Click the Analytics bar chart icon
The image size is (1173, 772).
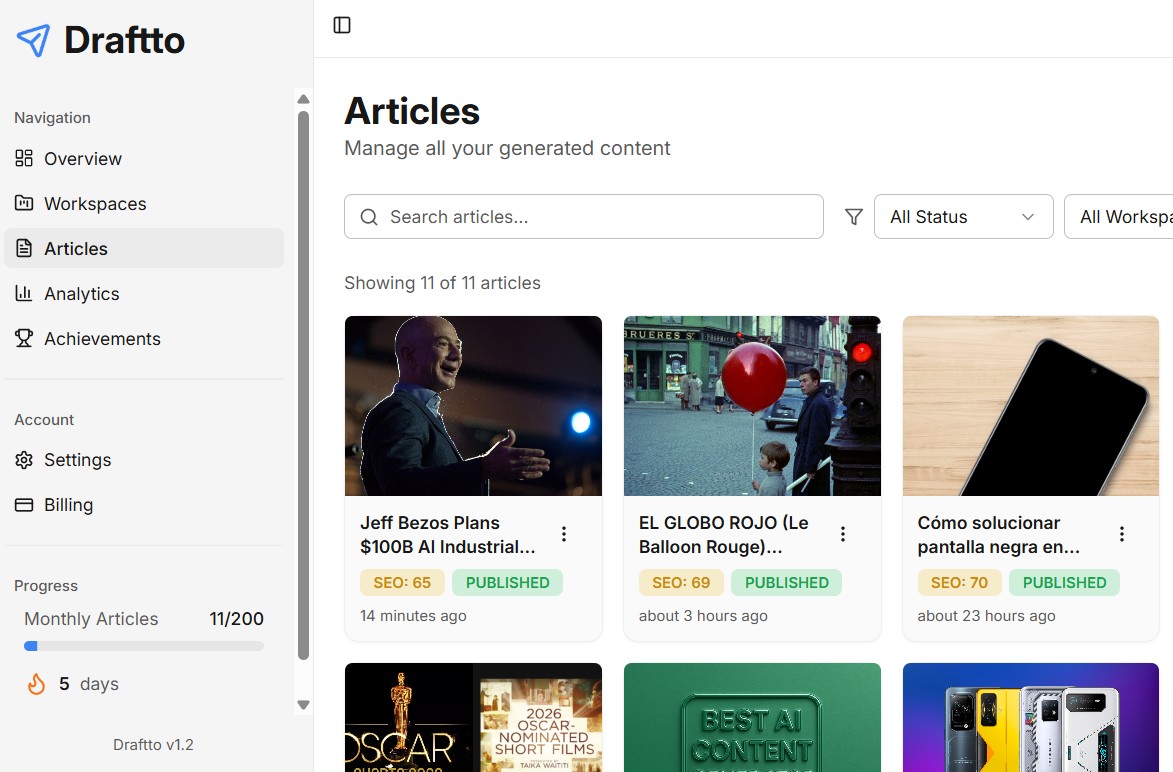coord(24,293)
